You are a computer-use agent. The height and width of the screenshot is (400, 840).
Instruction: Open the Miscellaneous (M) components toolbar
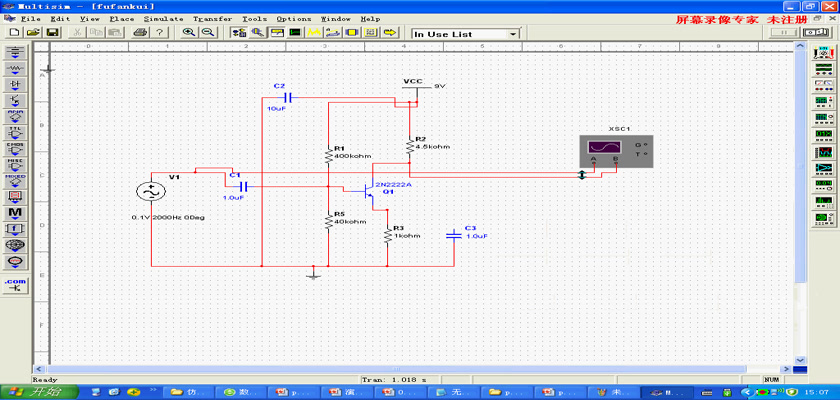[x=15, y=213]
